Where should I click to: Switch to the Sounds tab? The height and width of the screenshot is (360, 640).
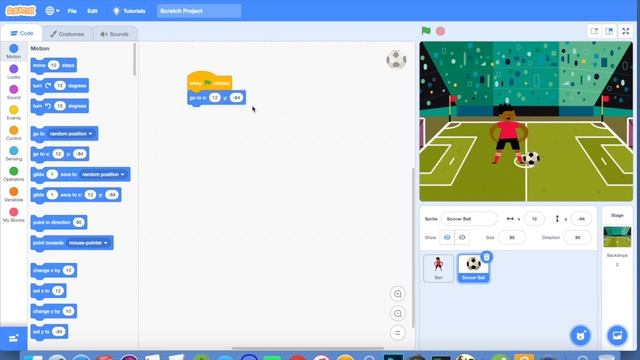[115, 34]
